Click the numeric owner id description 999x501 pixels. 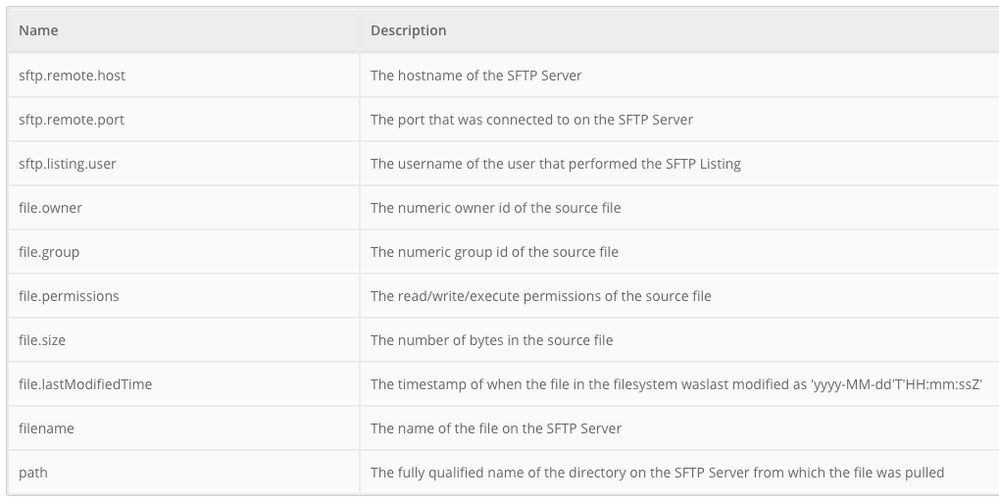[495, 208]
